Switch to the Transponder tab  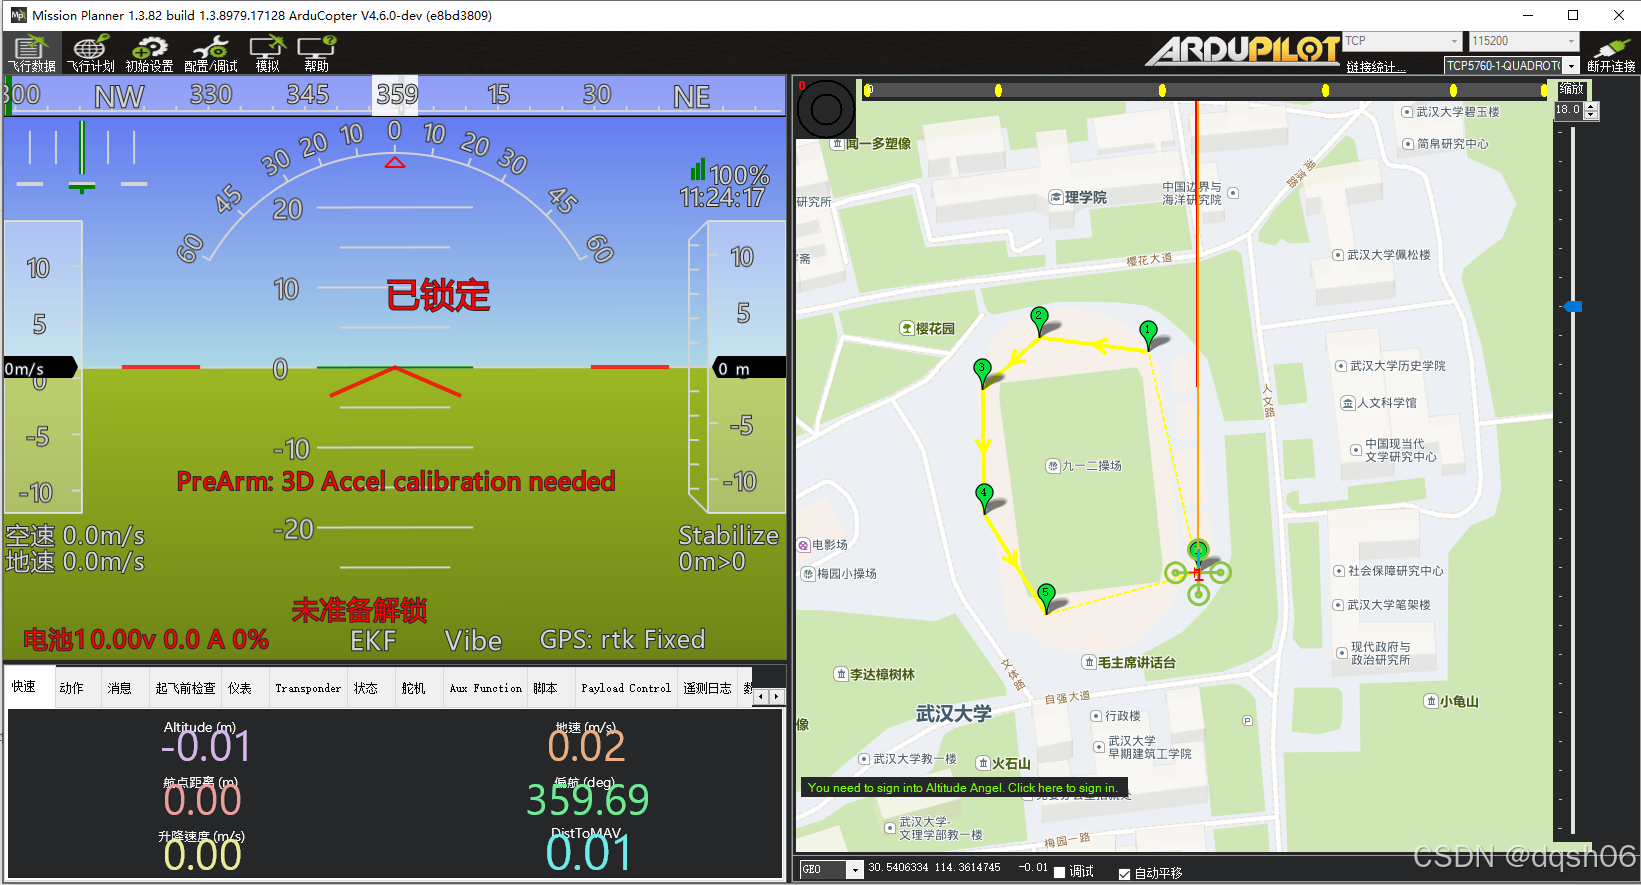[308, 688]
